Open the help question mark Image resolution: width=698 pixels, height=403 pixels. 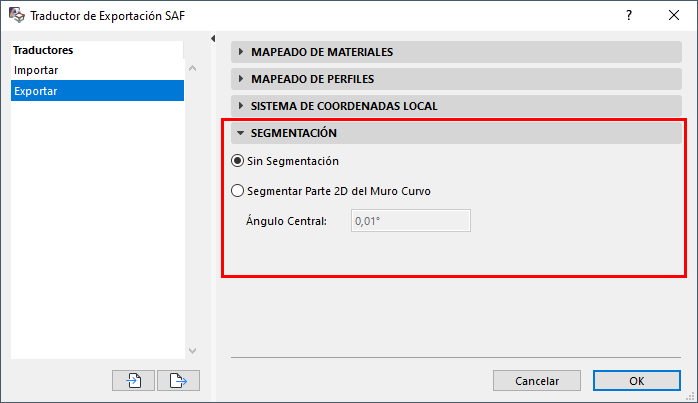pos(629,16)
